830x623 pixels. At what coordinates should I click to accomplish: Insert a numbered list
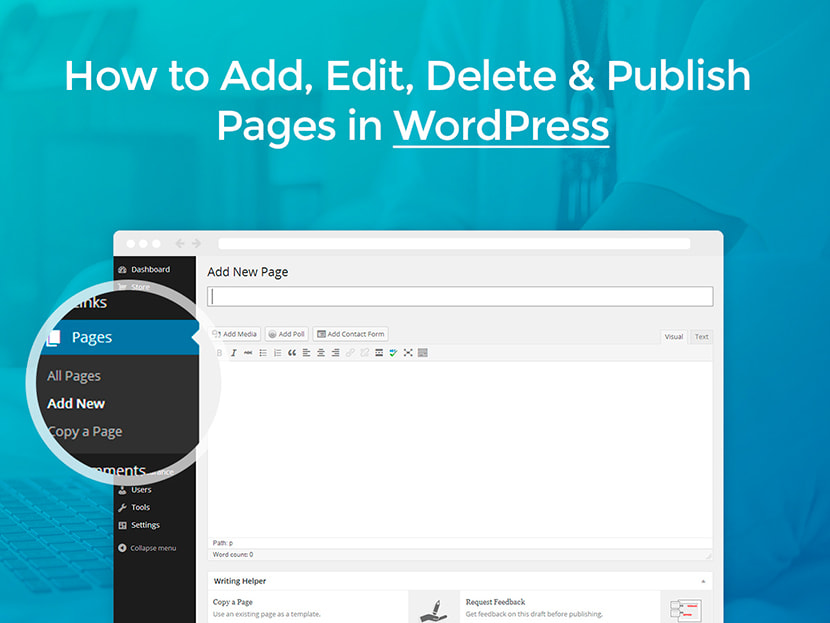point(277,353)
